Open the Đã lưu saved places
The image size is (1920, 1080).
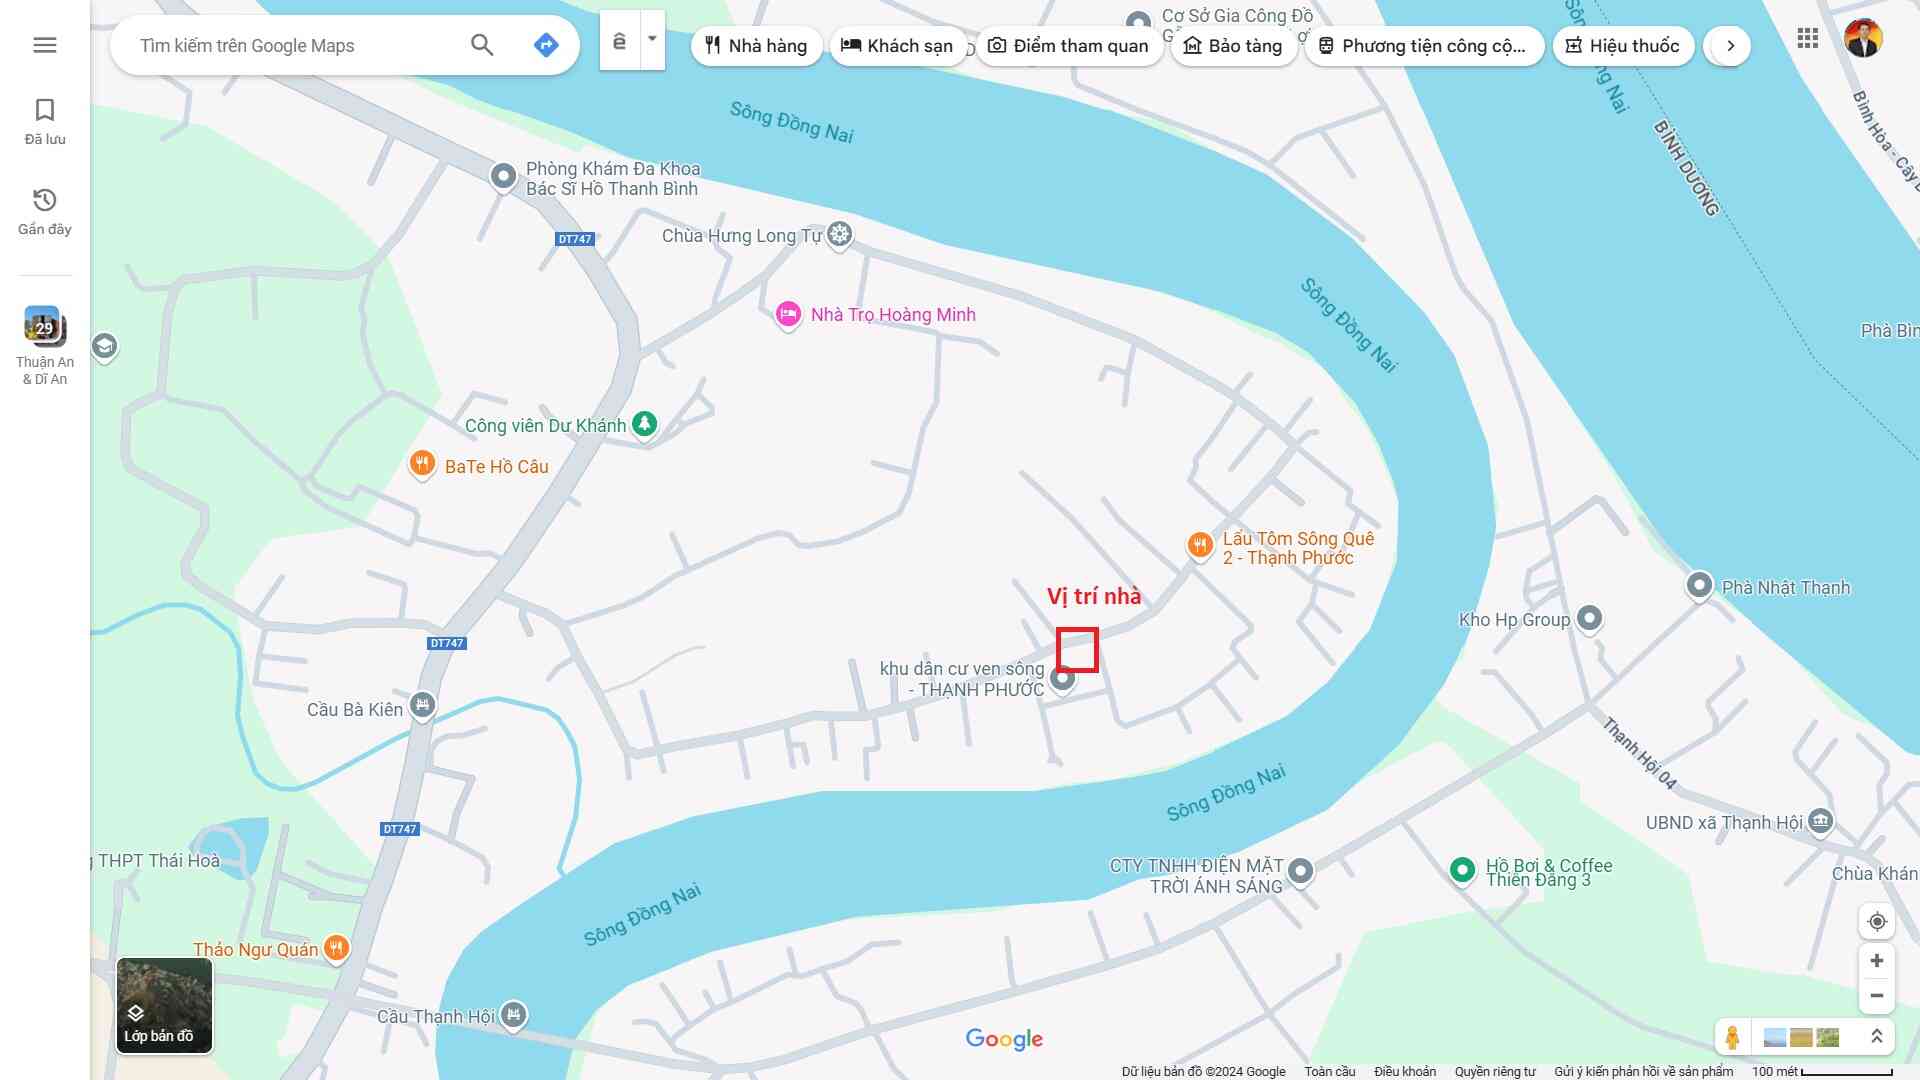(45, 121)
